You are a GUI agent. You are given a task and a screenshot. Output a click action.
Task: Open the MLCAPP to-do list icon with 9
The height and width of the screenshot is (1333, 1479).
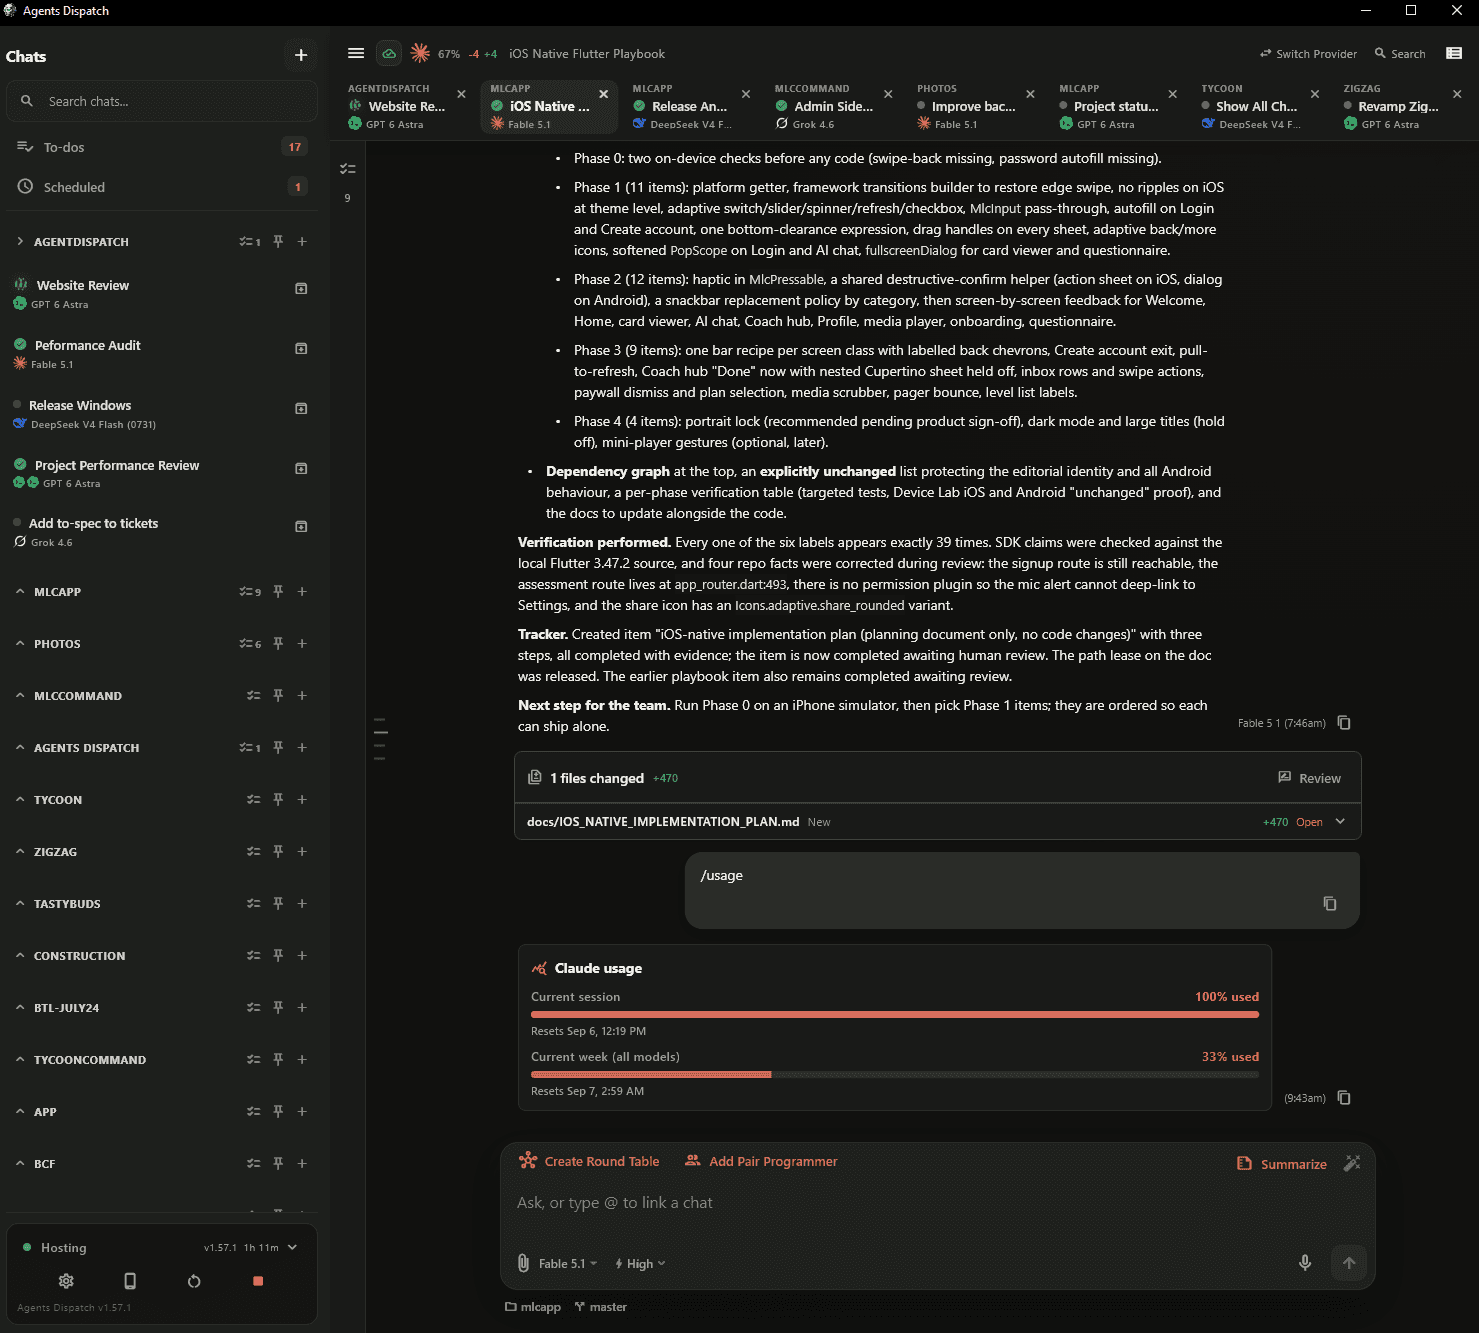[x=250, y=592]
